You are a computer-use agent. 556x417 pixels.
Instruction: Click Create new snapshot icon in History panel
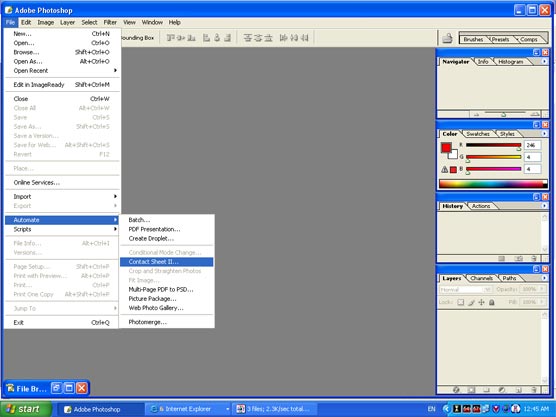pyautogui.click(x=518, y=258)
